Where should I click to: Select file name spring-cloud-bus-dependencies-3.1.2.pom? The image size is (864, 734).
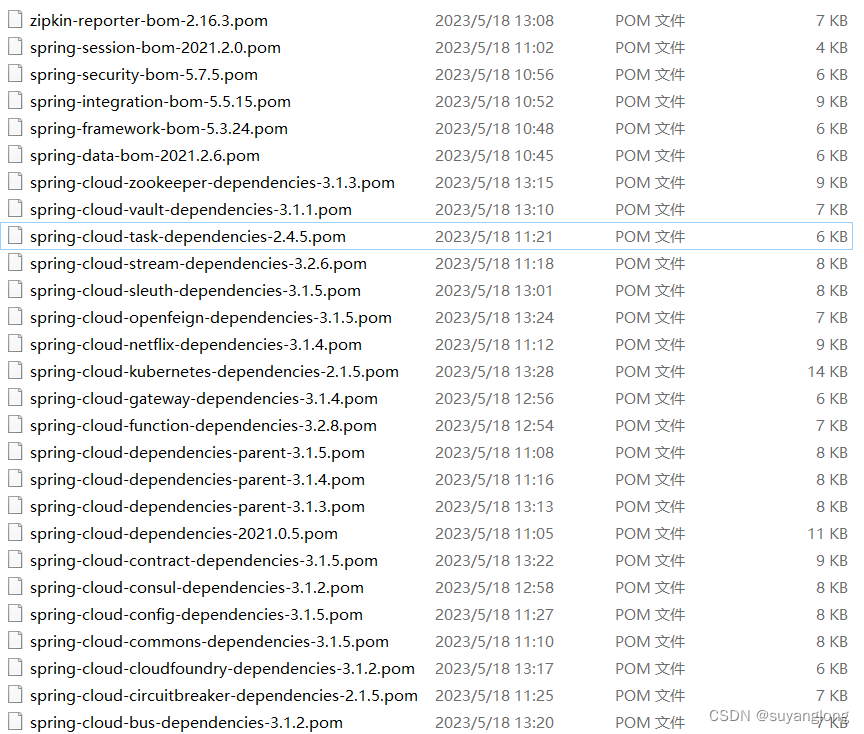[186, 723]
